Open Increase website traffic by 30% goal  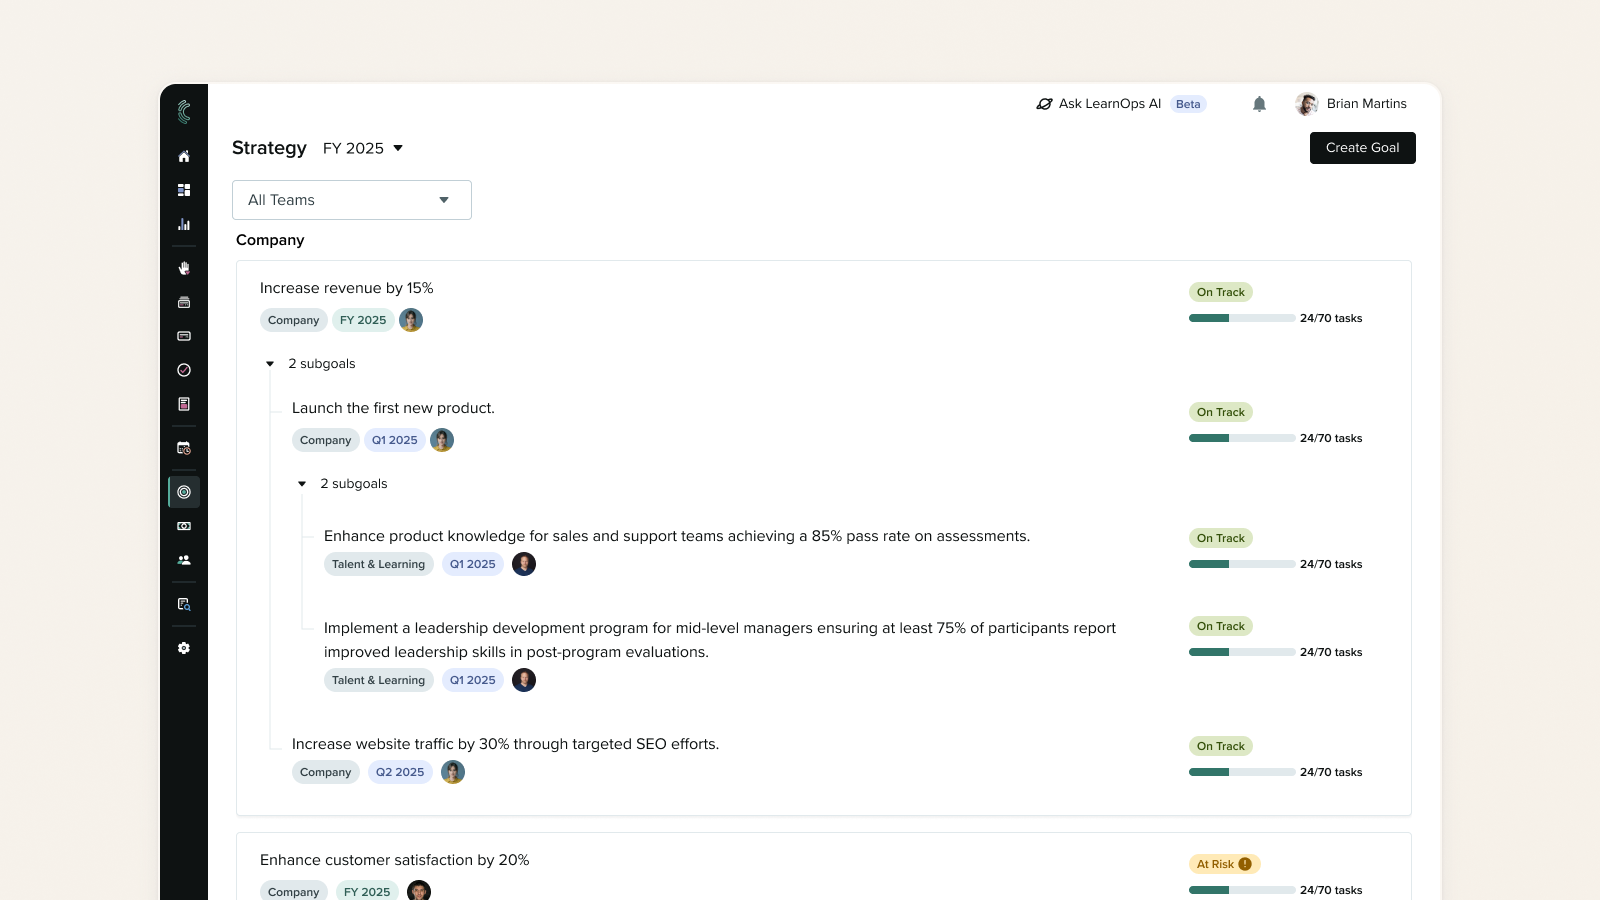pyautogui.click(x=506, y=744)
